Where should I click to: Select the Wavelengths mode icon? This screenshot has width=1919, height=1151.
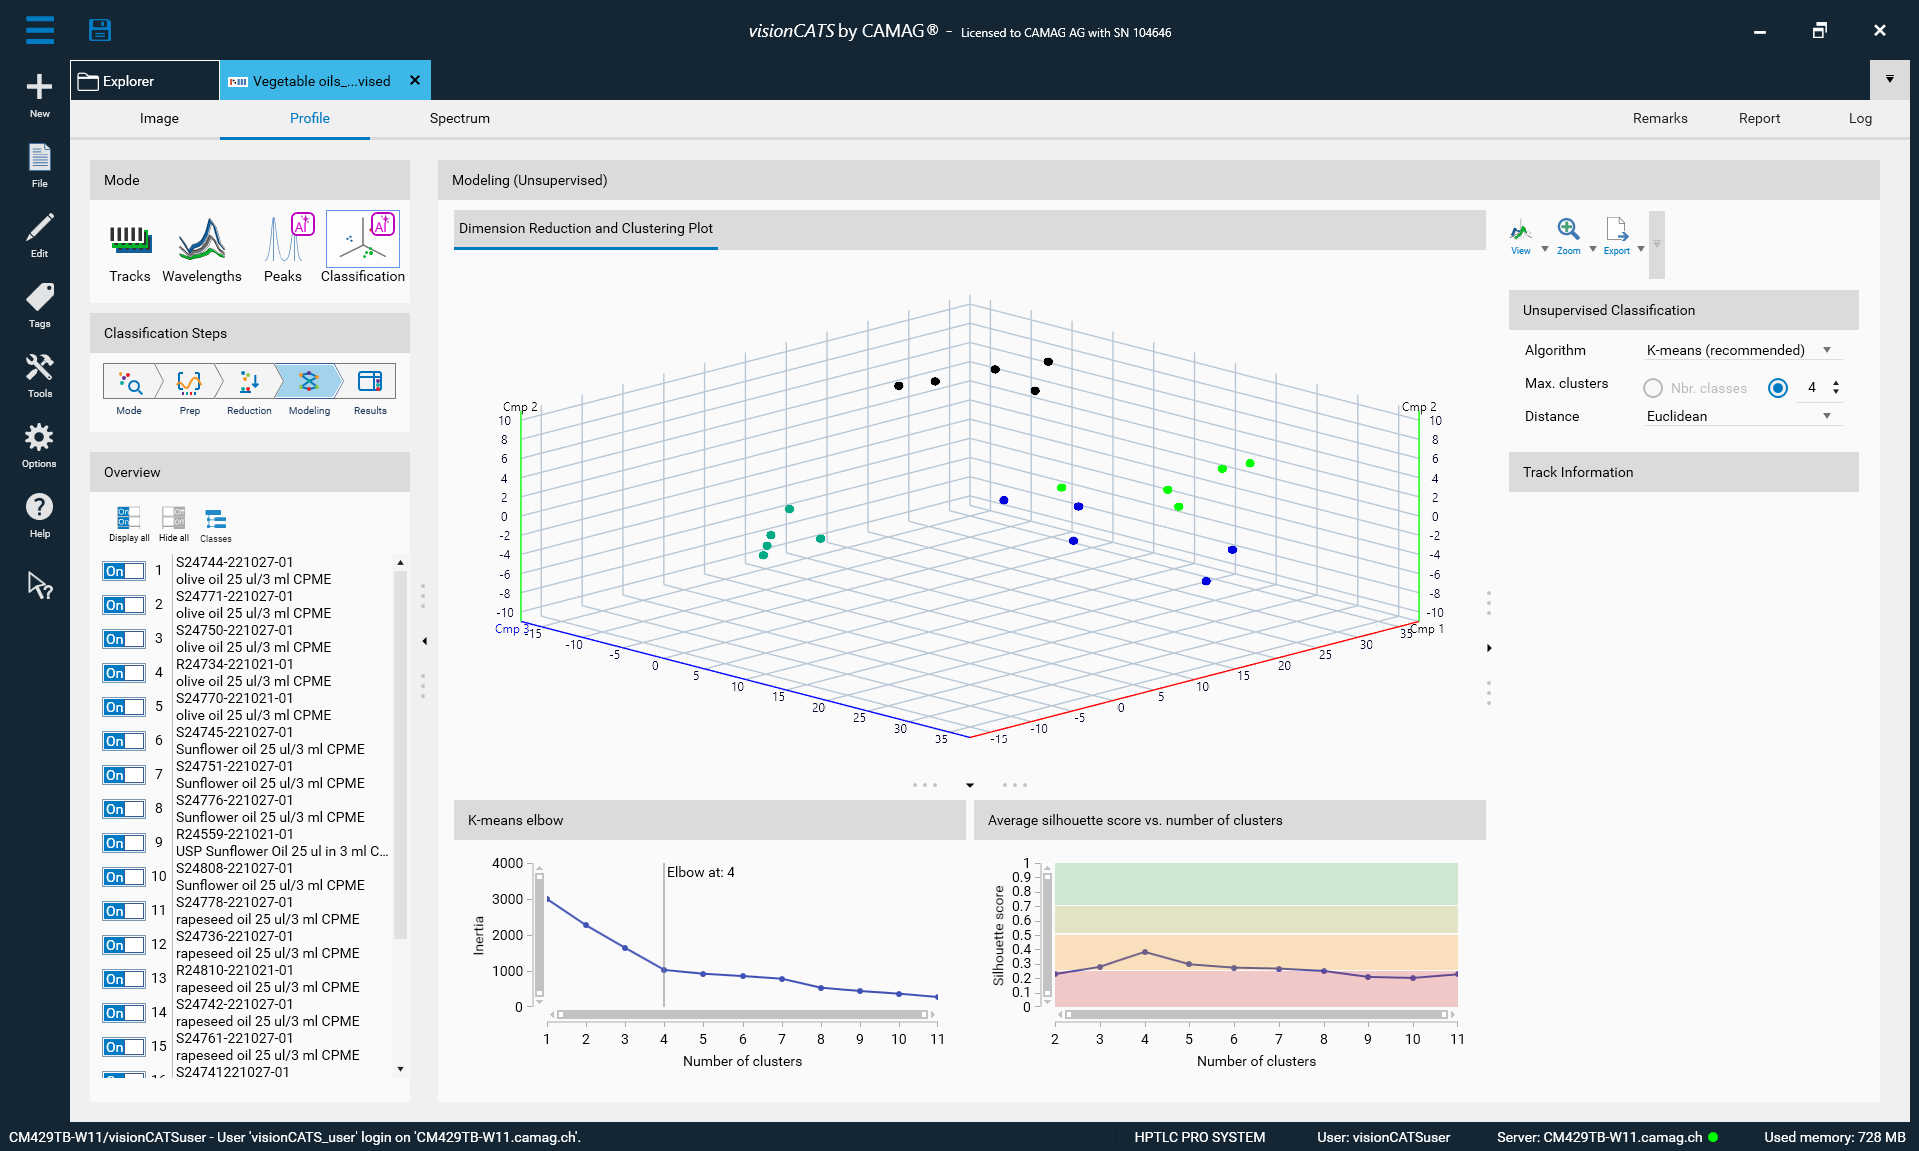(x=202, y=243)
